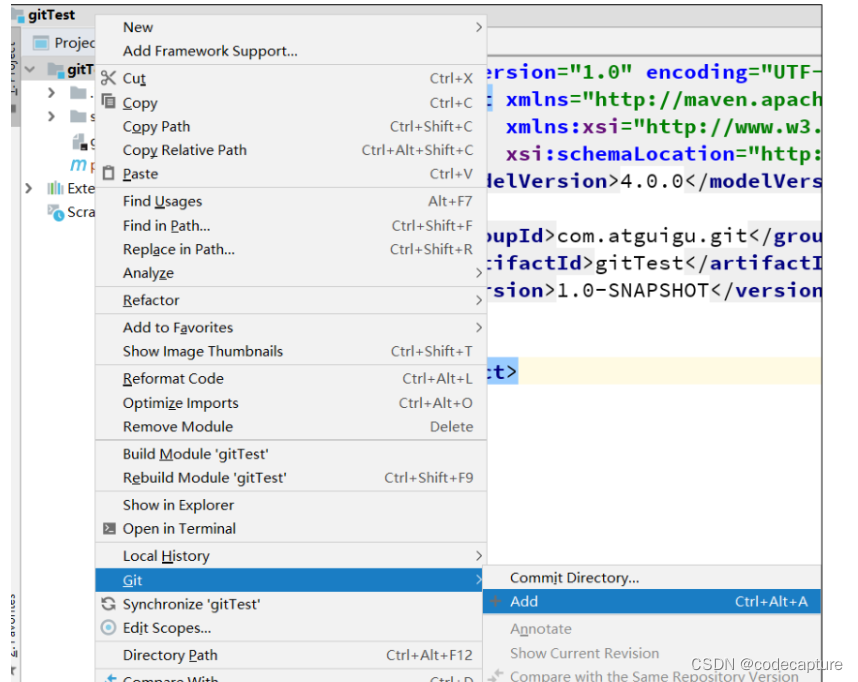Click the com.atguigu.git groupId line

coord(654,236)
